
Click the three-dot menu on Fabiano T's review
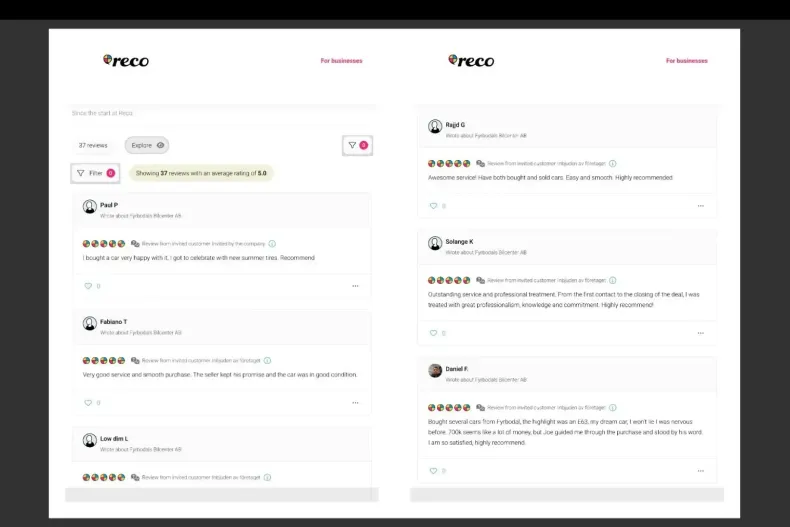click(x=355, y=403)
